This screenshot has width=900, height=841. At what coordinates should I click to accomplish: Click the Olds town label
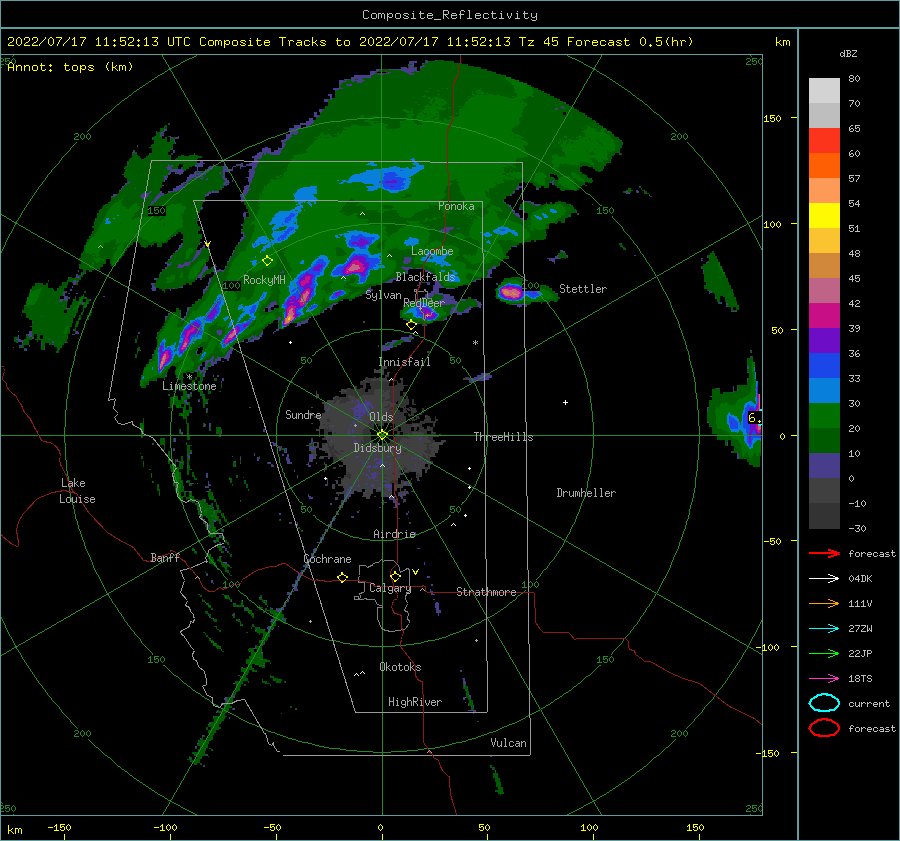click(381, 417)
